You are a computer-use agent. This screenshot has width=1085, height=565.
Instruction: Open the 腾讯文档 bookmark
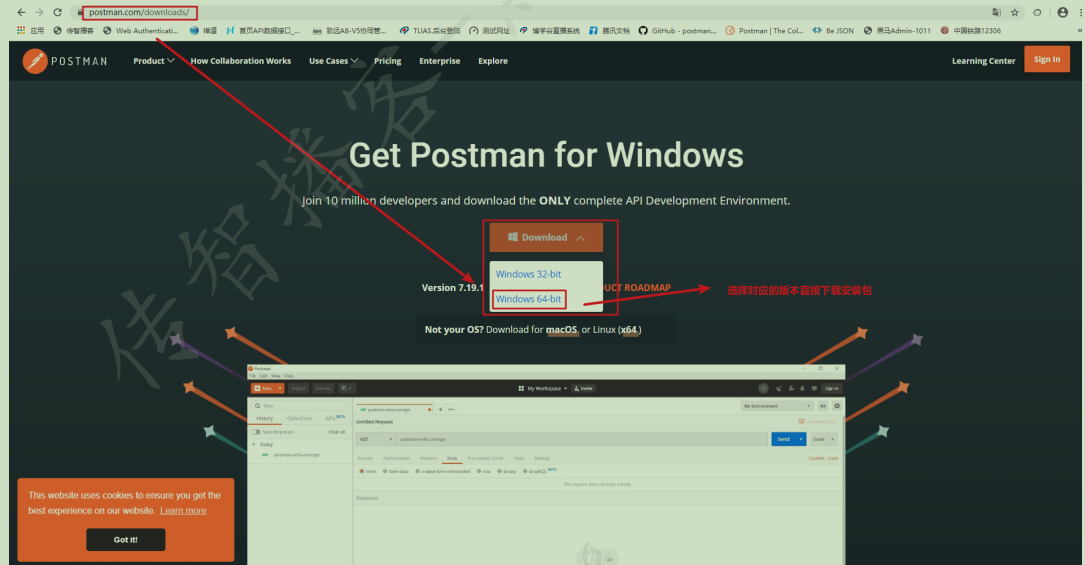610,30
